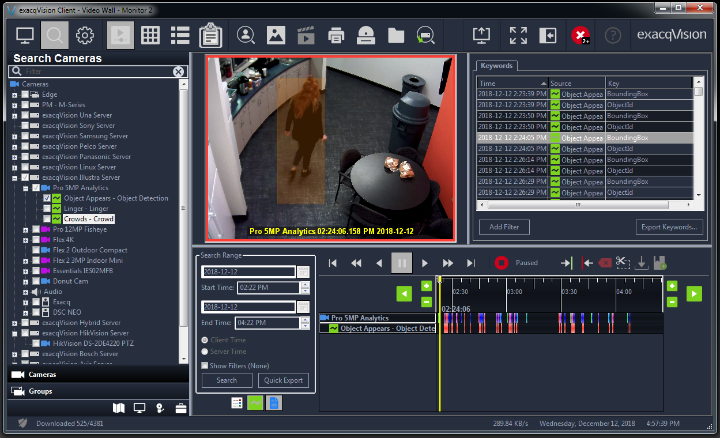720x438 pixels.
Task: Open the clipboard case management icon
Action: point(210,35)
